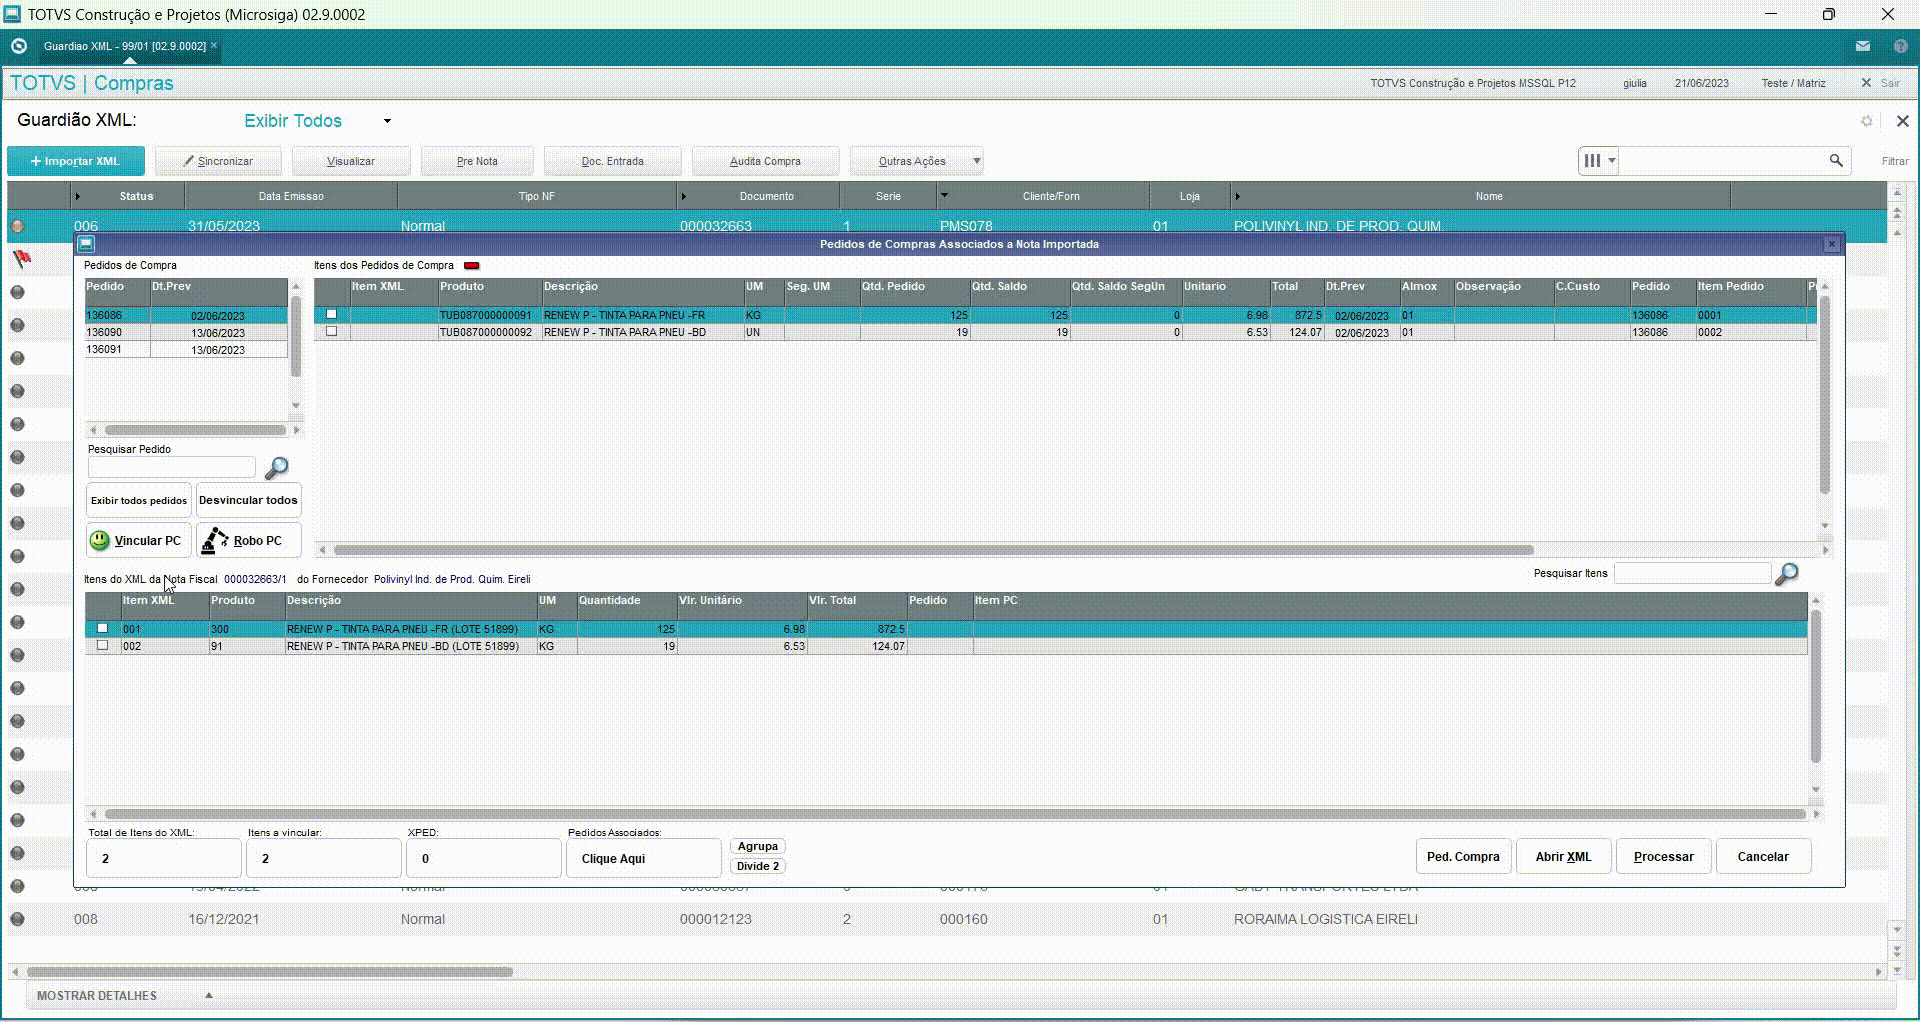1920x1022 pixels.
Task: Click the Itens a vincular field
Action: 324,858
